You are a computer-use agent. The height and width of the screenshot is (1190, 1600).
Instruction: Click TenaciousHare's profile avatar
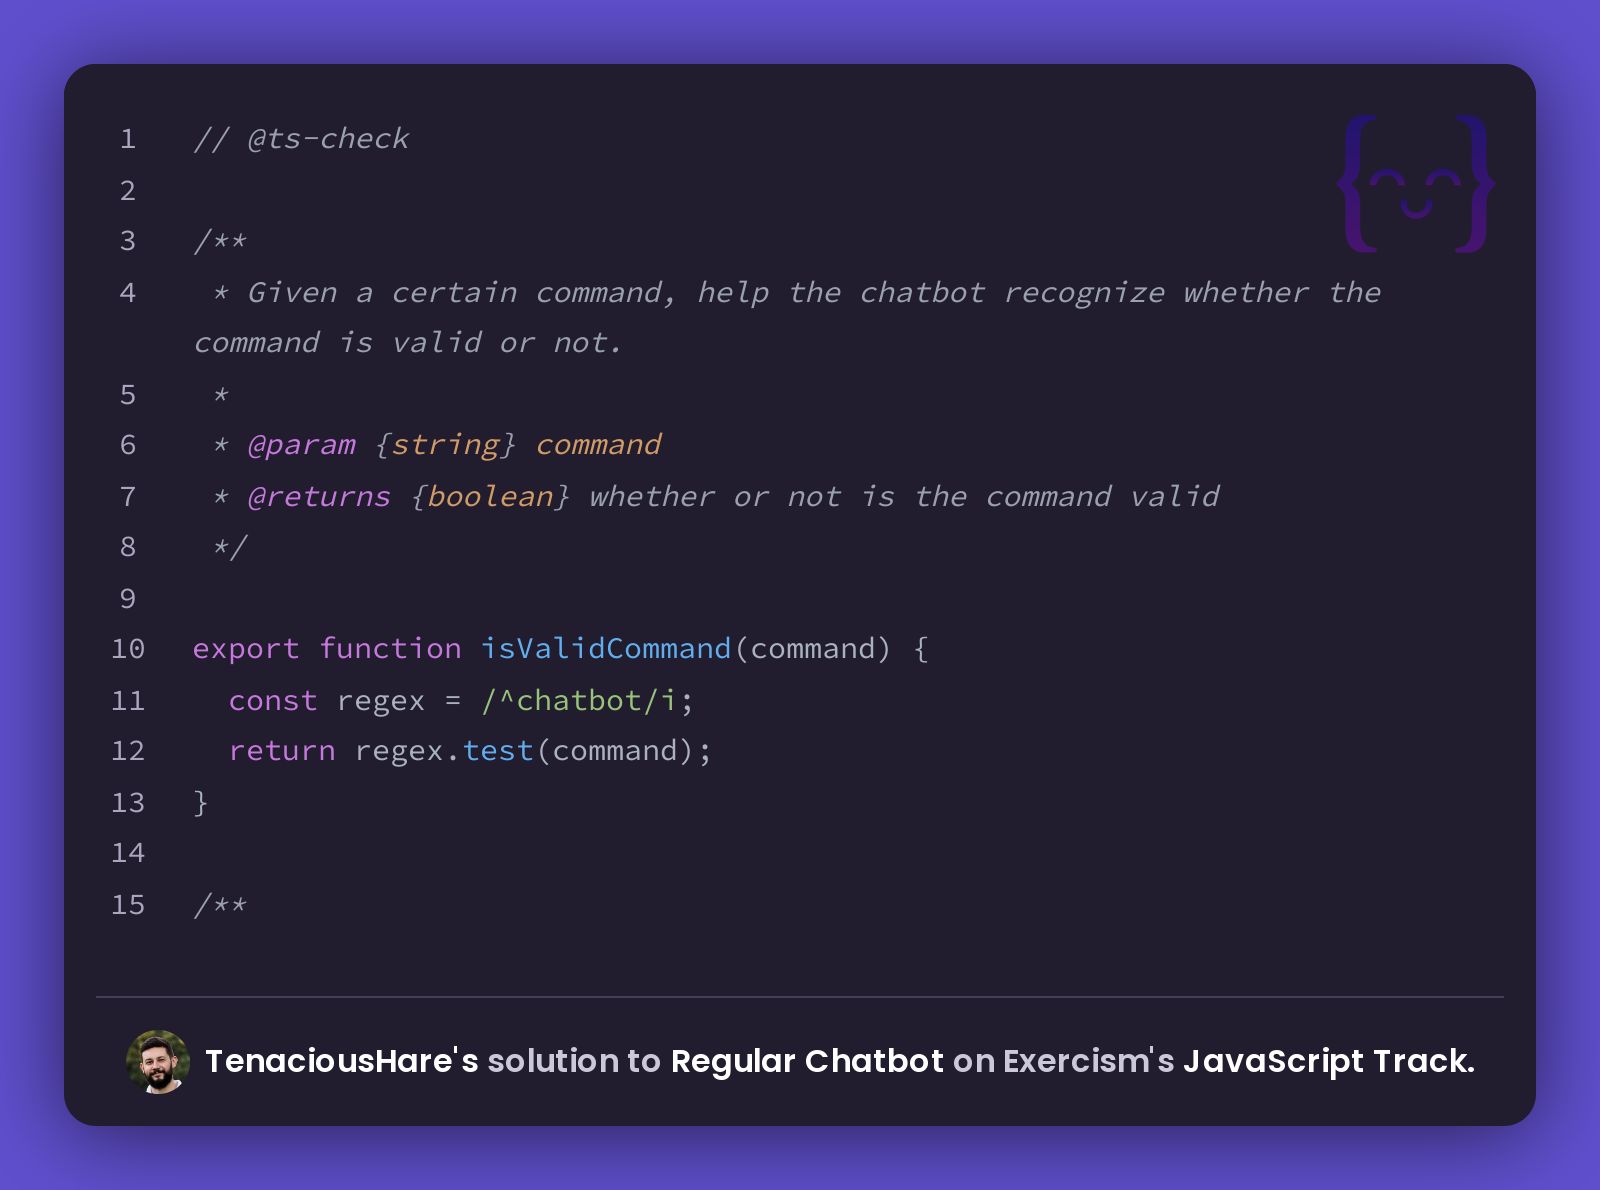[x=158, y=1061]
